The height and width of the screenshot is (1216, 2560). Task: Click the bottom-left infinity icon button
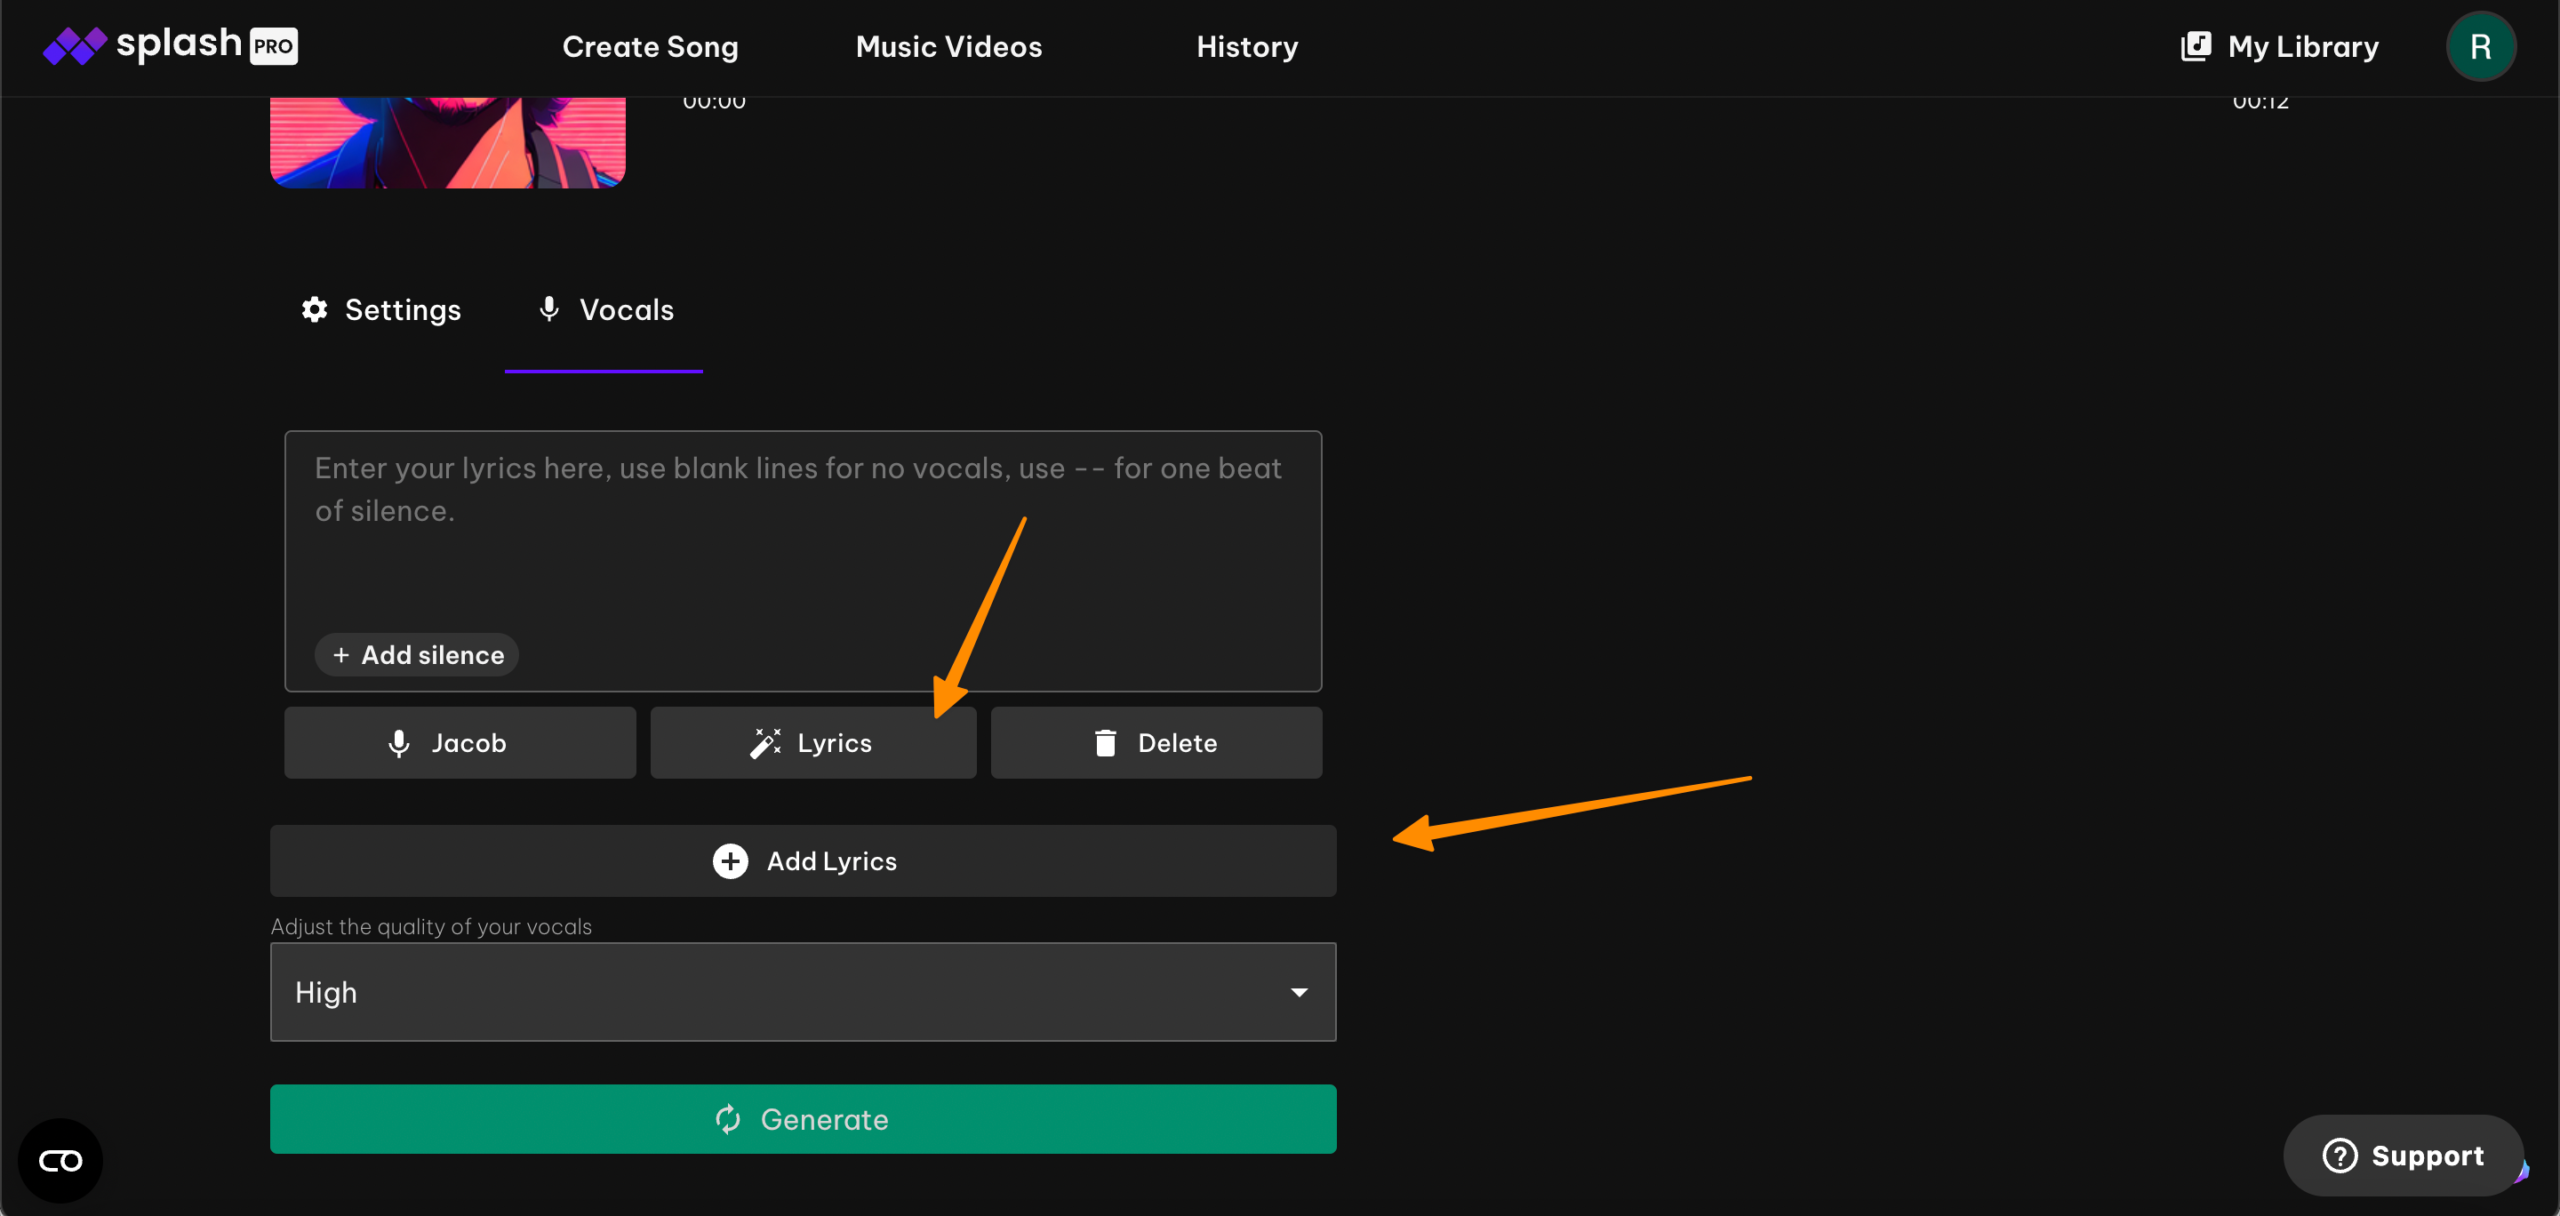point(60,1161)
